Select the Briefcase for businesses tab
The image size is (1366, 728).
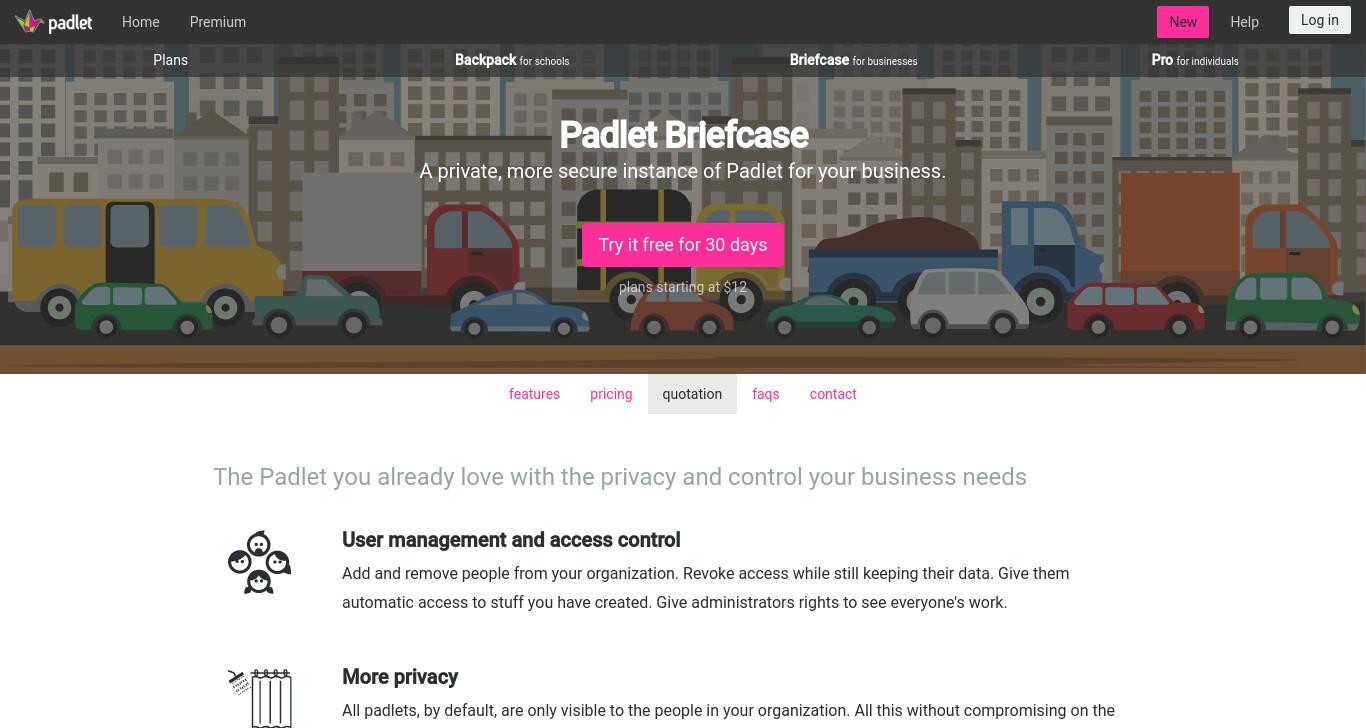click(x=853, y=60)
